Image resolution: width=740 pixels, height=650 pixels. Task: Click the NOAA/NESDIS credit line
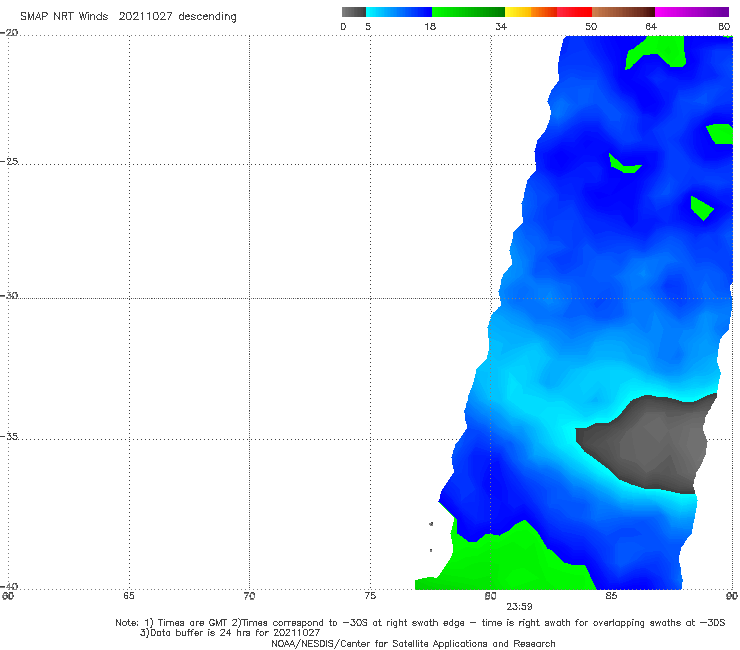coord(413,643)
